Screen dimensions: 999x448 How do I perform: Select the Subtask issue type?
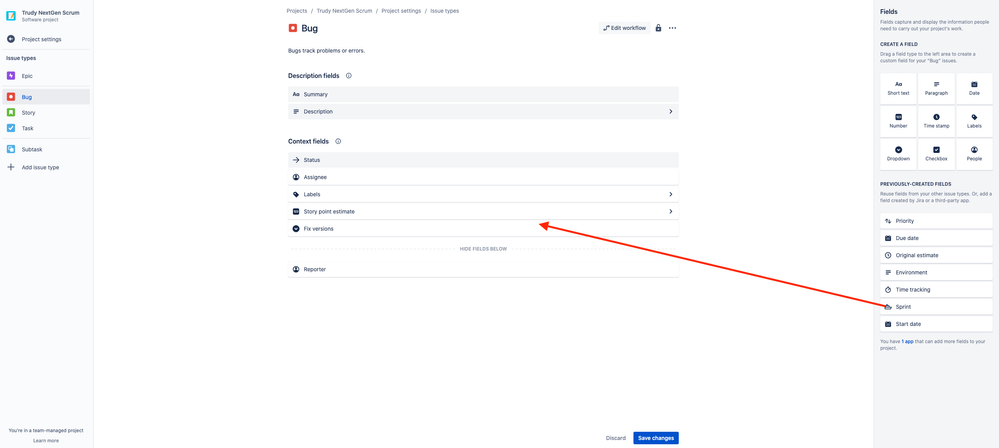[45, 149]
